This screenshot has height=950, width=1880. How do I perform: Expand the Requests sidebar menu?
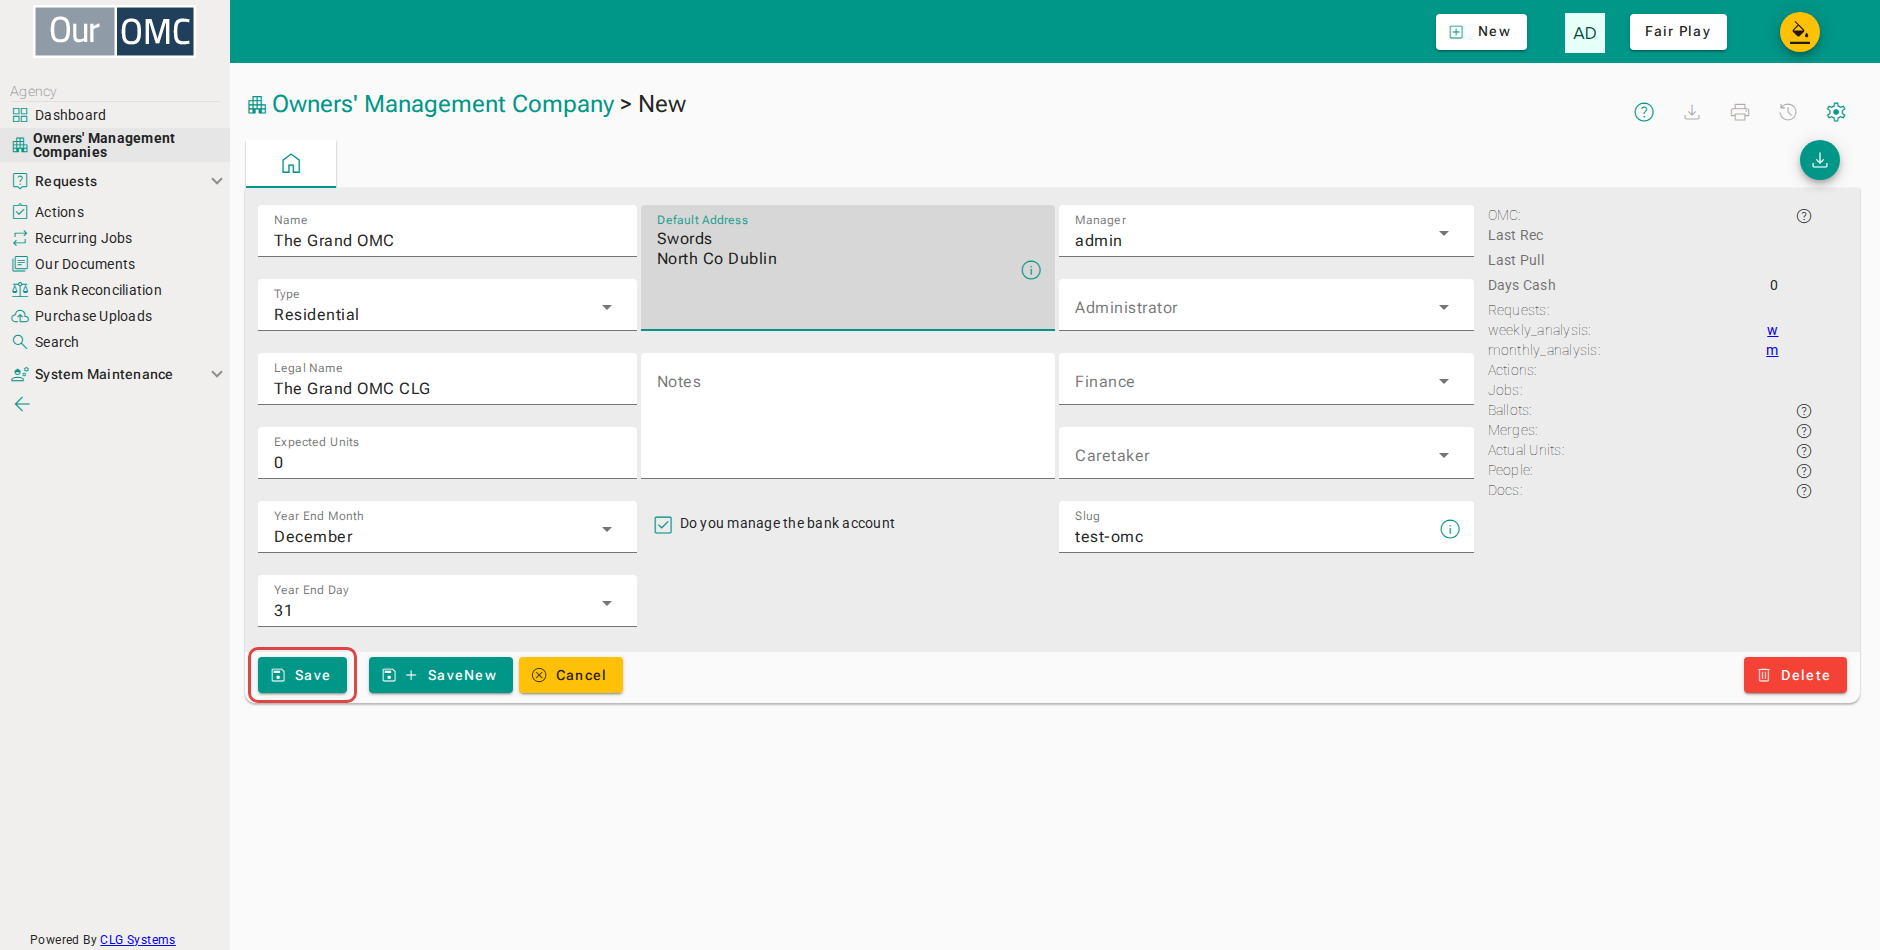[x=115, y=181]
